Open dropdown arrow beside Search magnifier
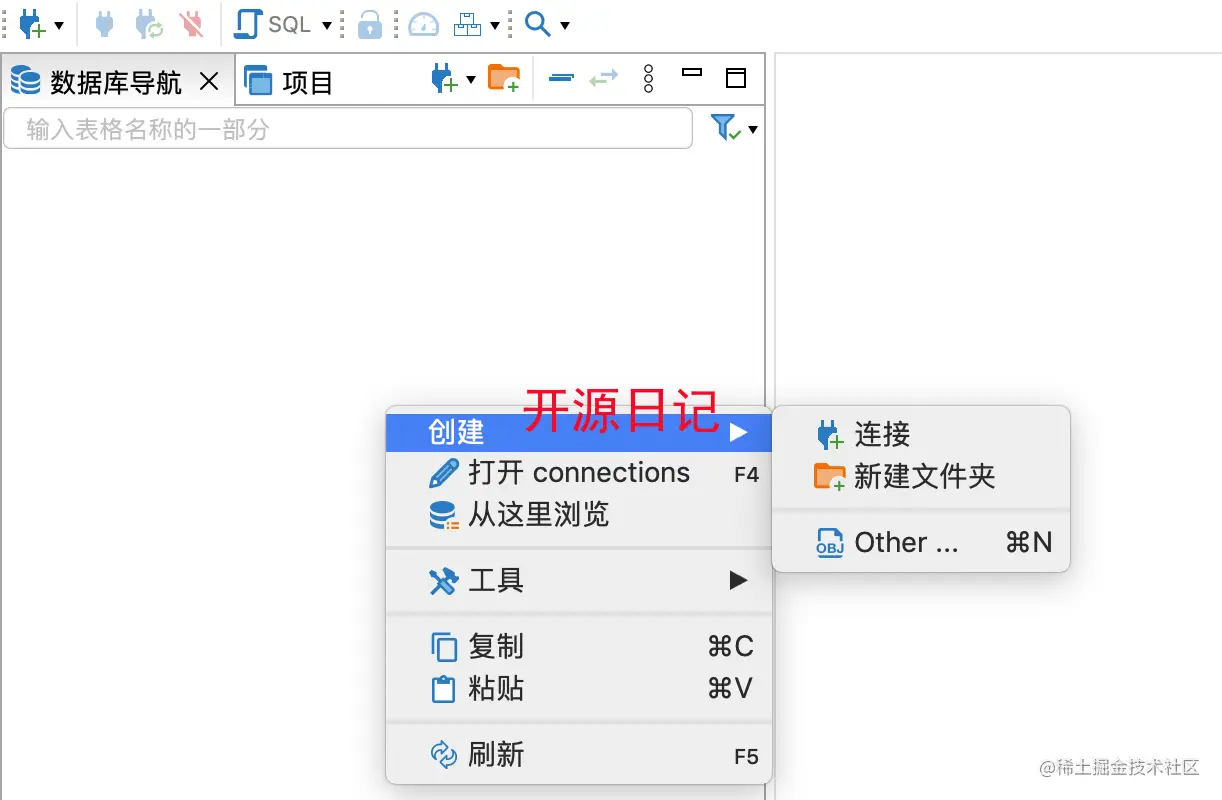Viewport: 1222px width, 800px height. click(565, 25)
